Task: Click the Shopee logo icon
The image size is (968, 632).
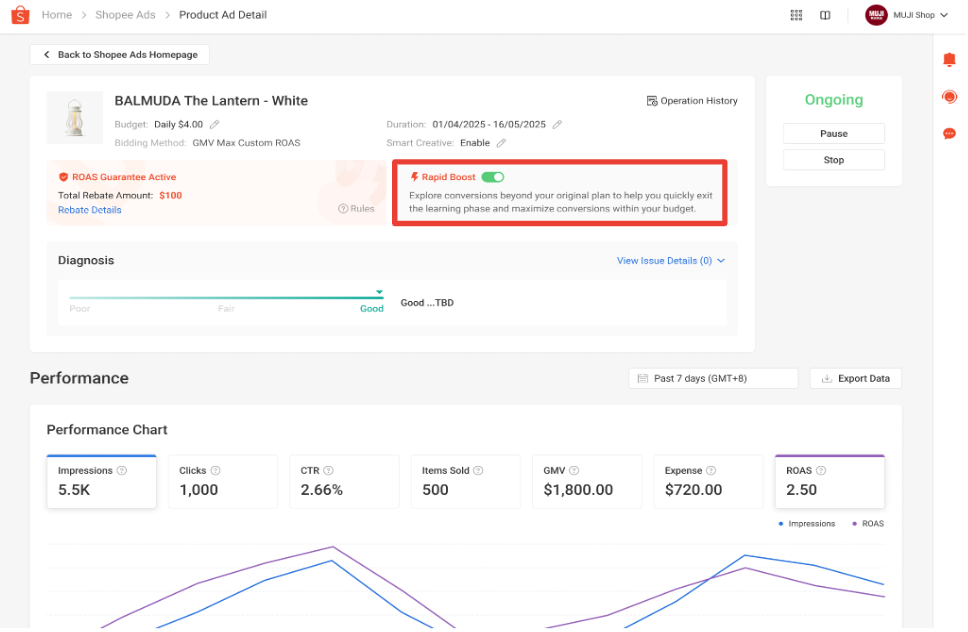Action: click(x=20, y=15)
